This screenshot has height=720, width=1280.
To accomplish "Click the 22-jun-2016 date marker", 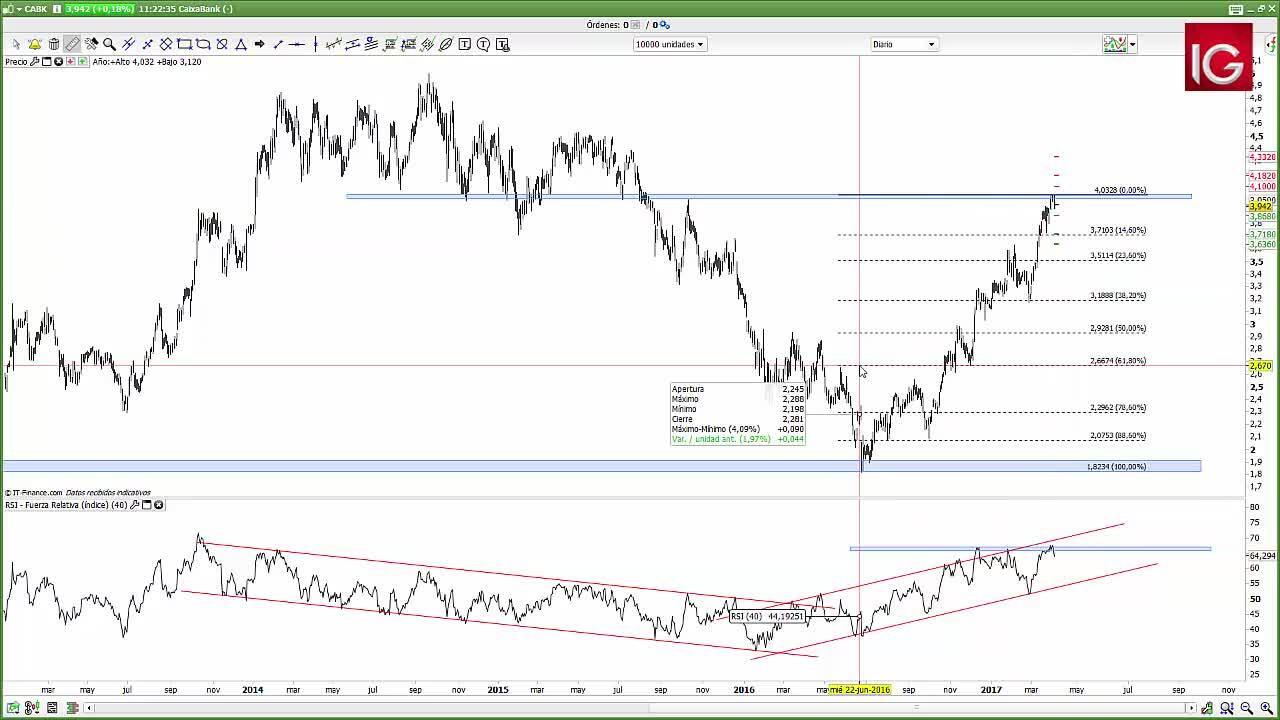I will coord(860,689).
